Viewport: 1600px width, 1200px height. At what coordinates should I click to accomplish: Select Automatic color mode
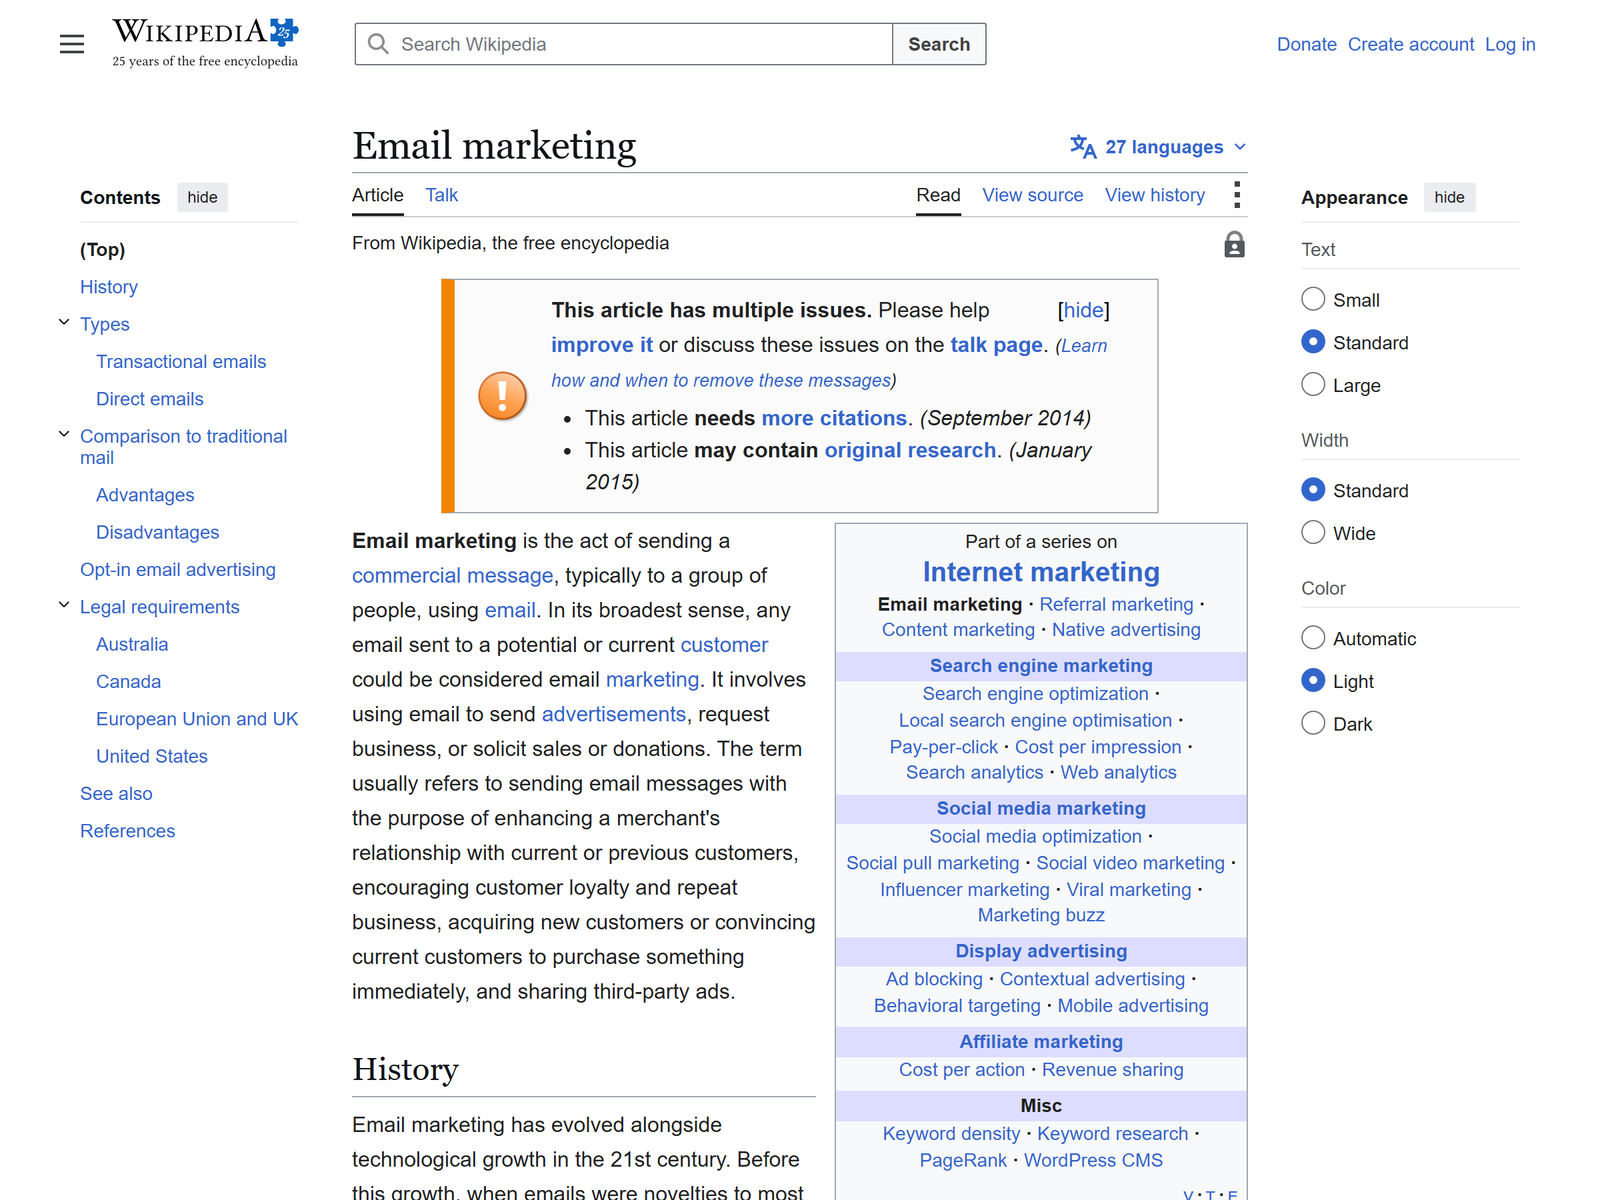pos(1313,638)
